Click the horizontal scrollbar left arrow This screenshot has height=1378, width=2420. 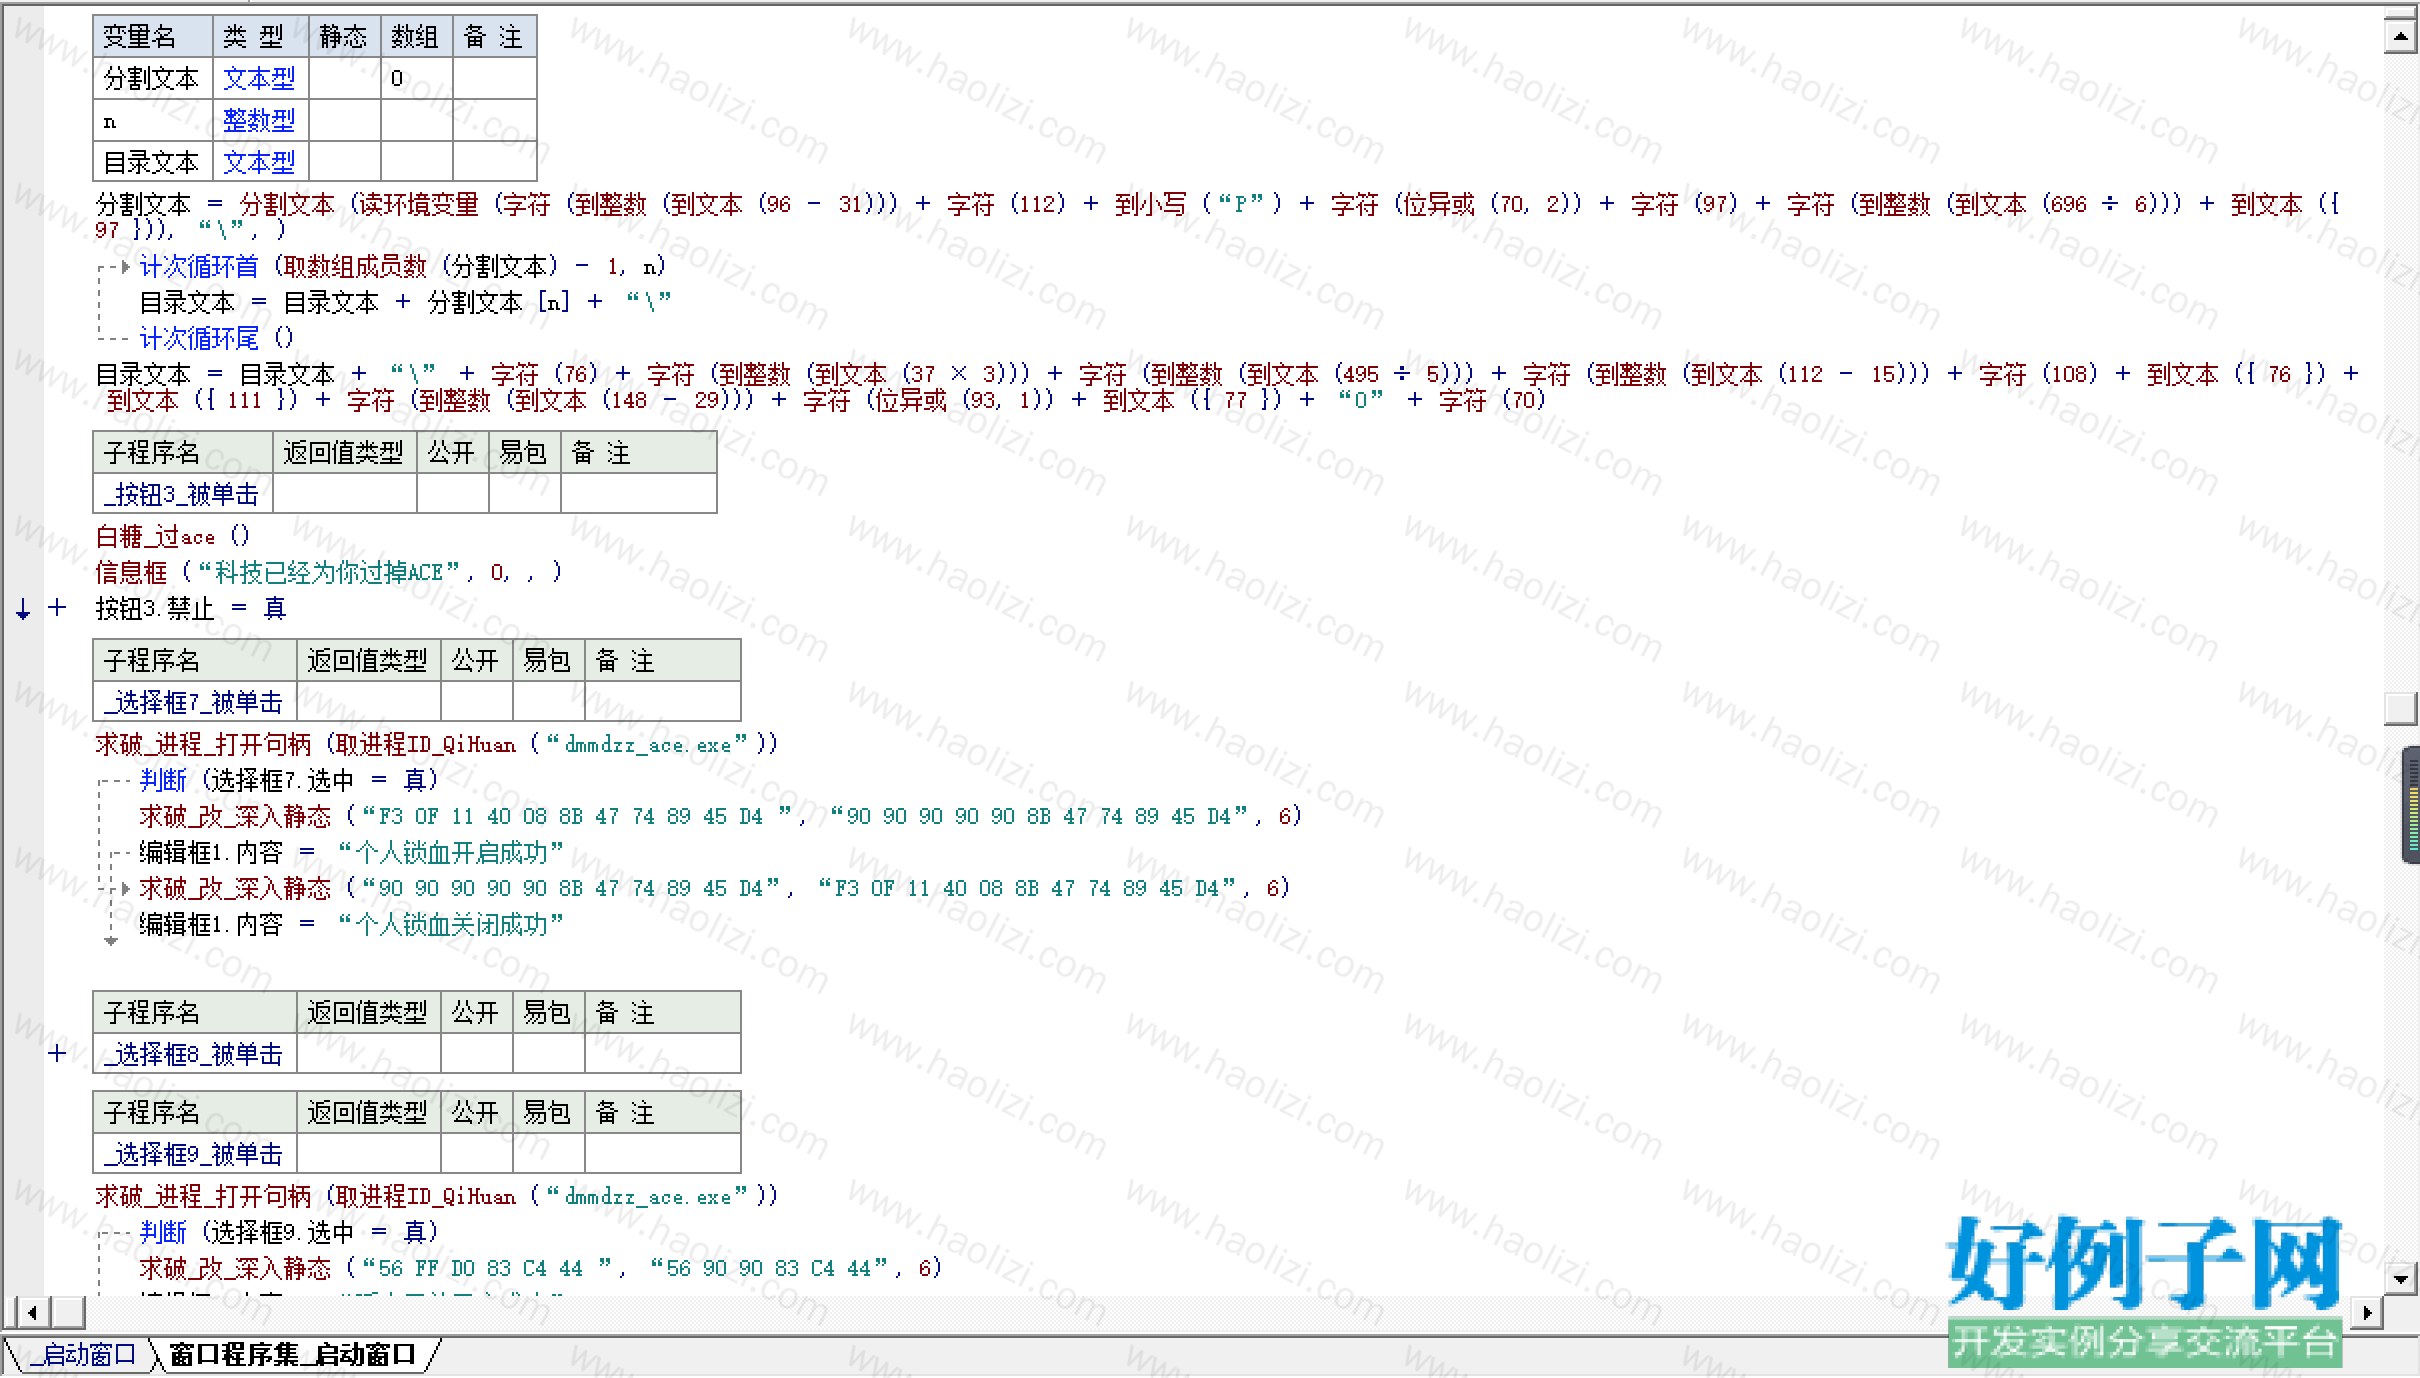click(x=33, y=1312)
